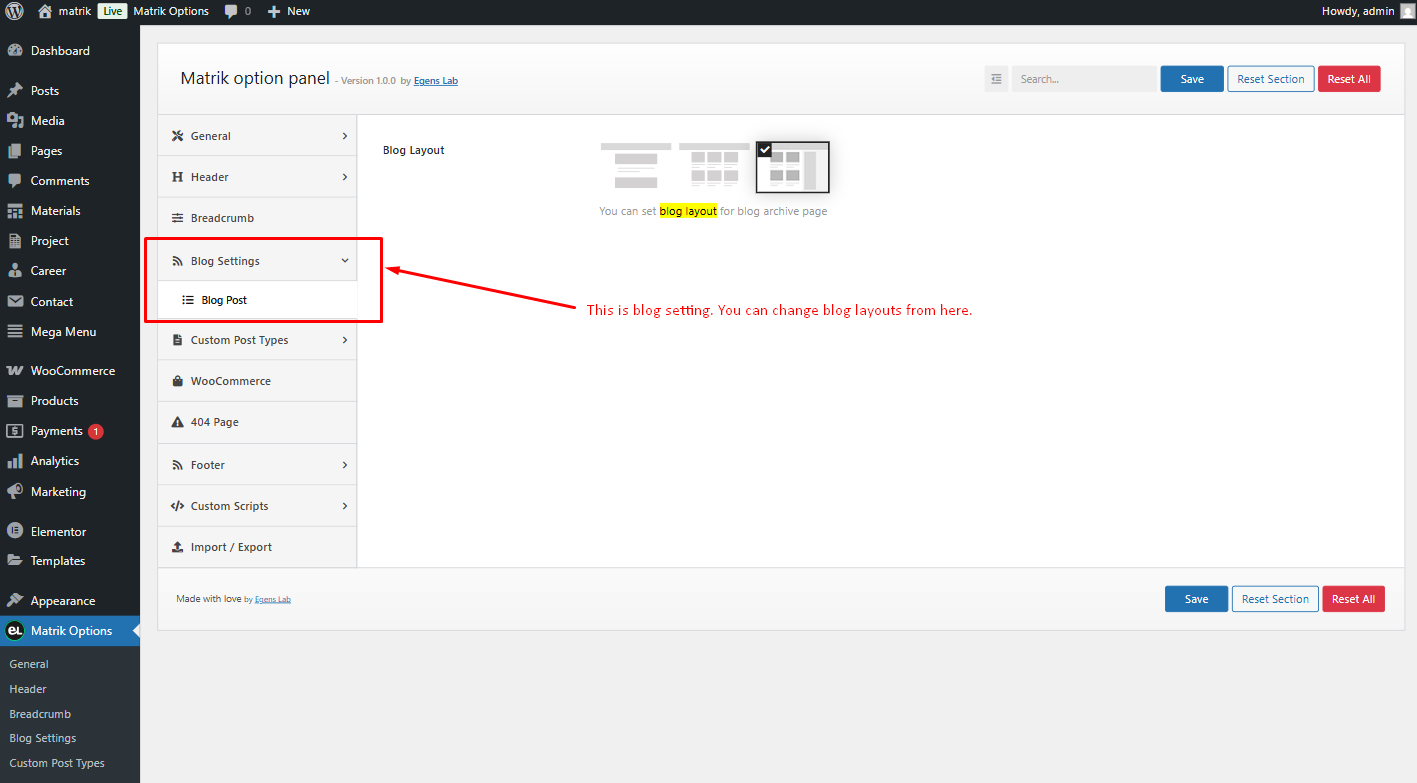Open the matrik site home icon
Screen dimensions: 1417x783
[45, 11]
